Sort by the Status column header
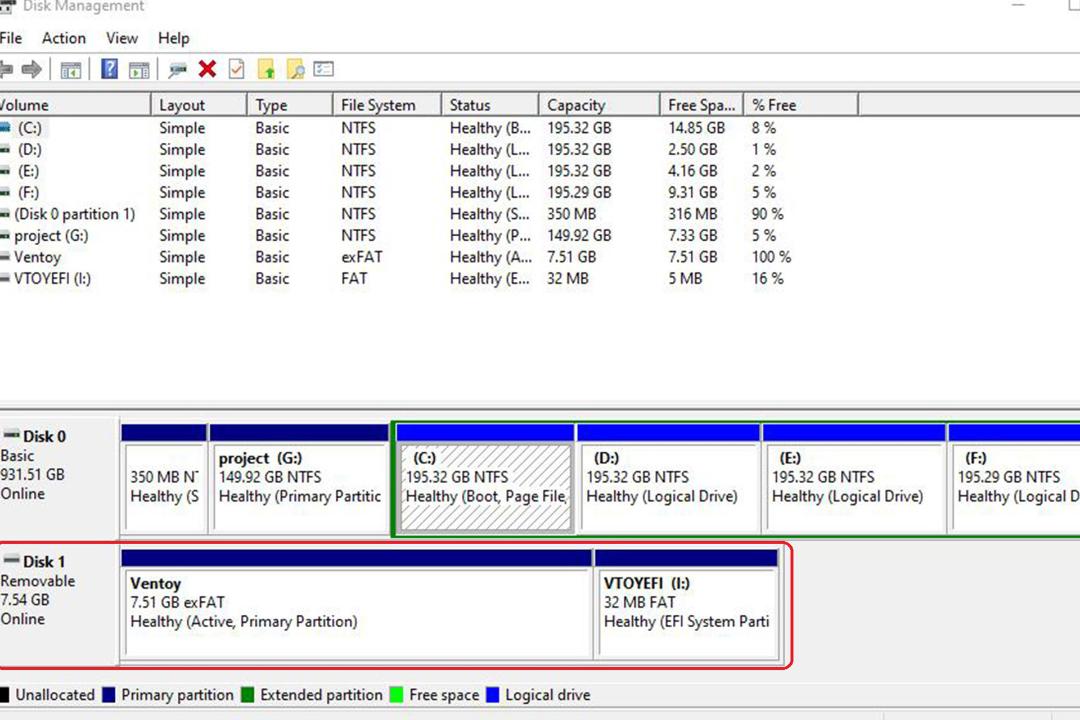Screen dimensions: 1080x720 [490, 105]
